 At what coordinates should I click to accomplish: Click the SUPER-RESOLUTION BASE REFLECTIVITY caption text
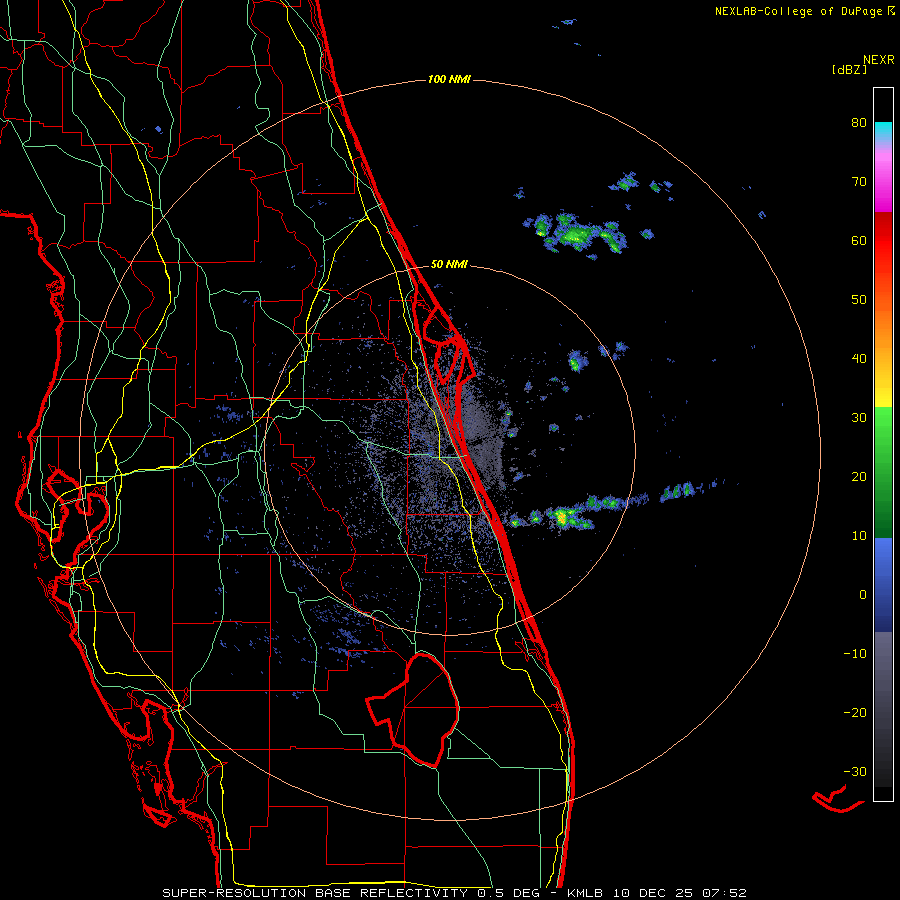(315, 893)
